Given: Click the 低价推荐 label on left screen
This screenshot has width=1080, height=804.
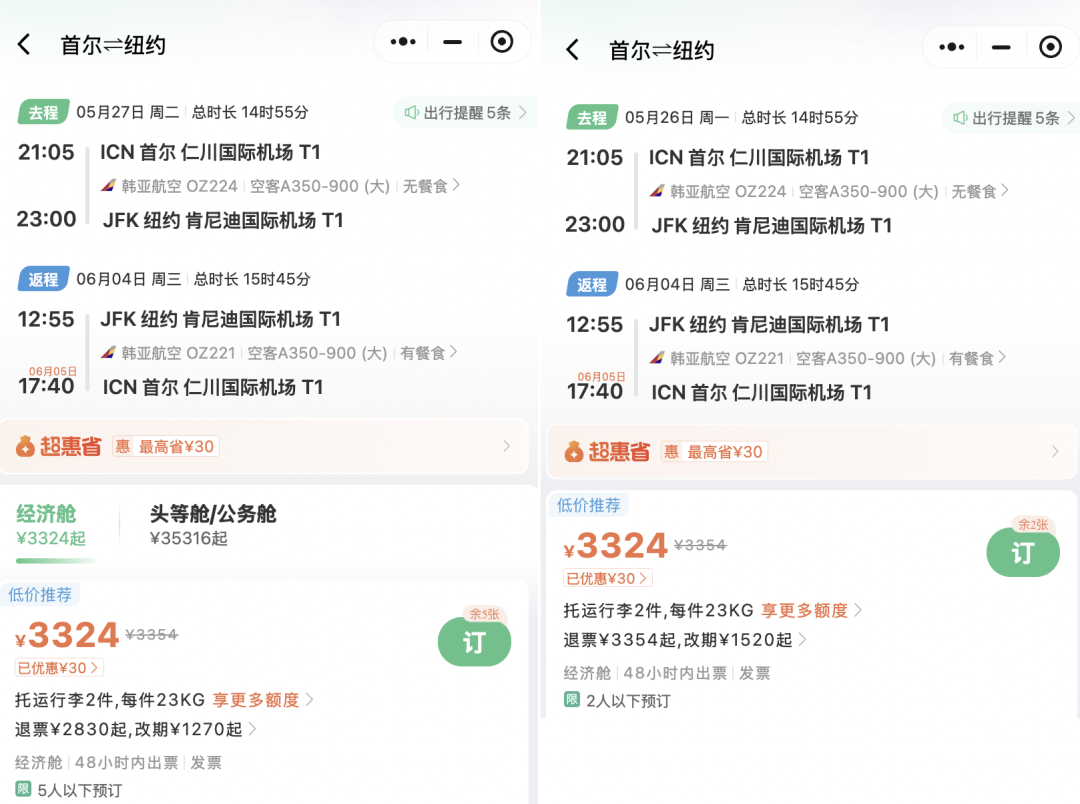Looking at the screenshot, I should click(x=40, y=595).
